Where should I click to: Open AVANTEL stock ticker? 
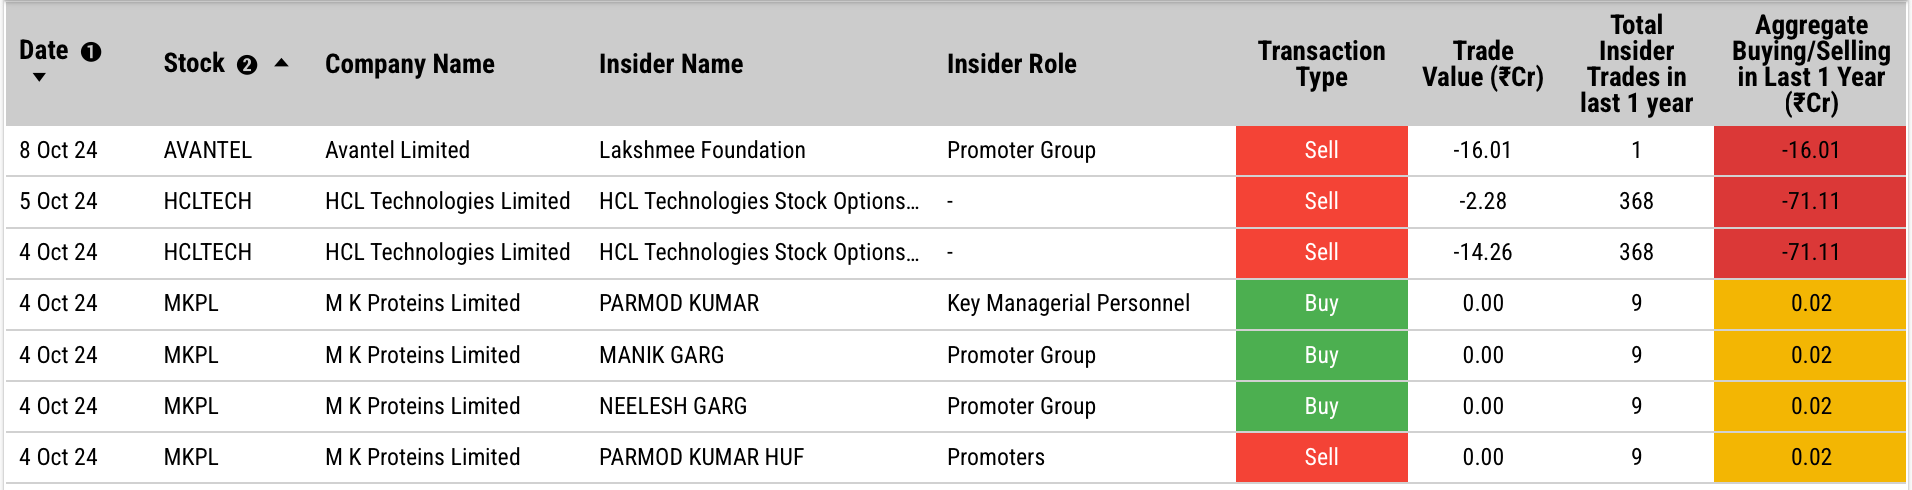(208, 150)
